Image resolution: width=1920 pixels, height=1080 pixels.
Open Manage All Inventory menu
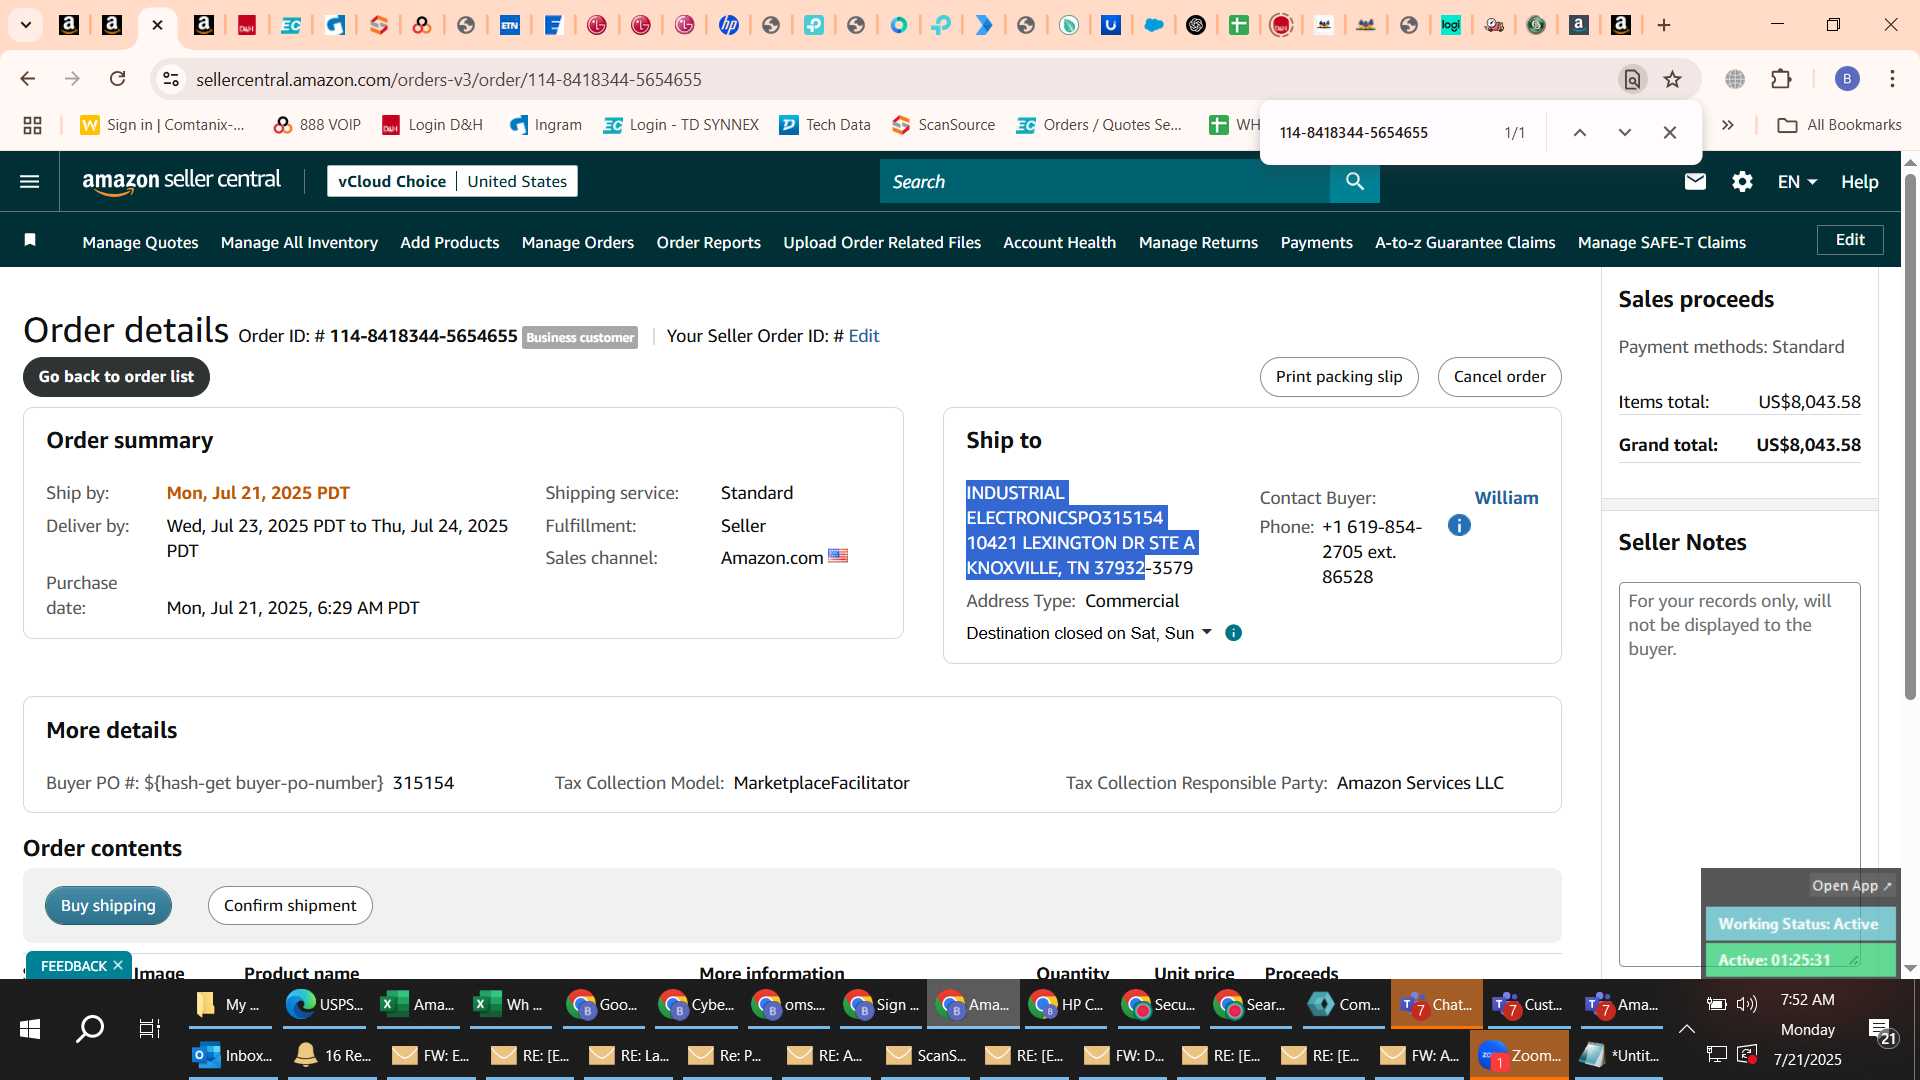click(x=299, y=242)
